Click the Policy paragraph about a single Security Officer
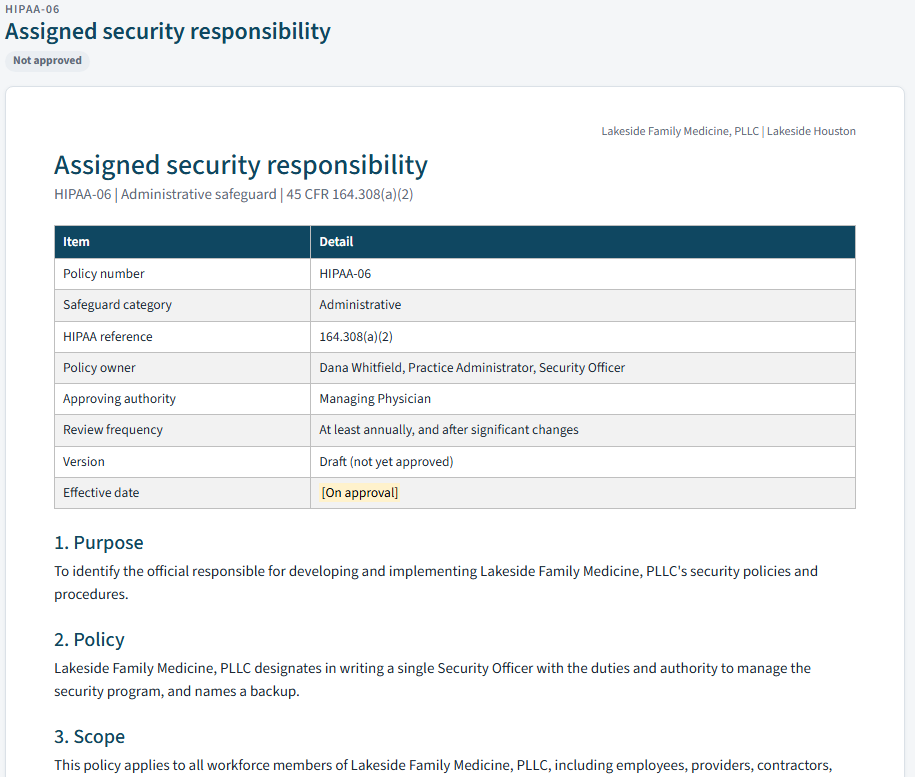The width and height of the screenshot is (915, 777). click(x=432, y=680)
